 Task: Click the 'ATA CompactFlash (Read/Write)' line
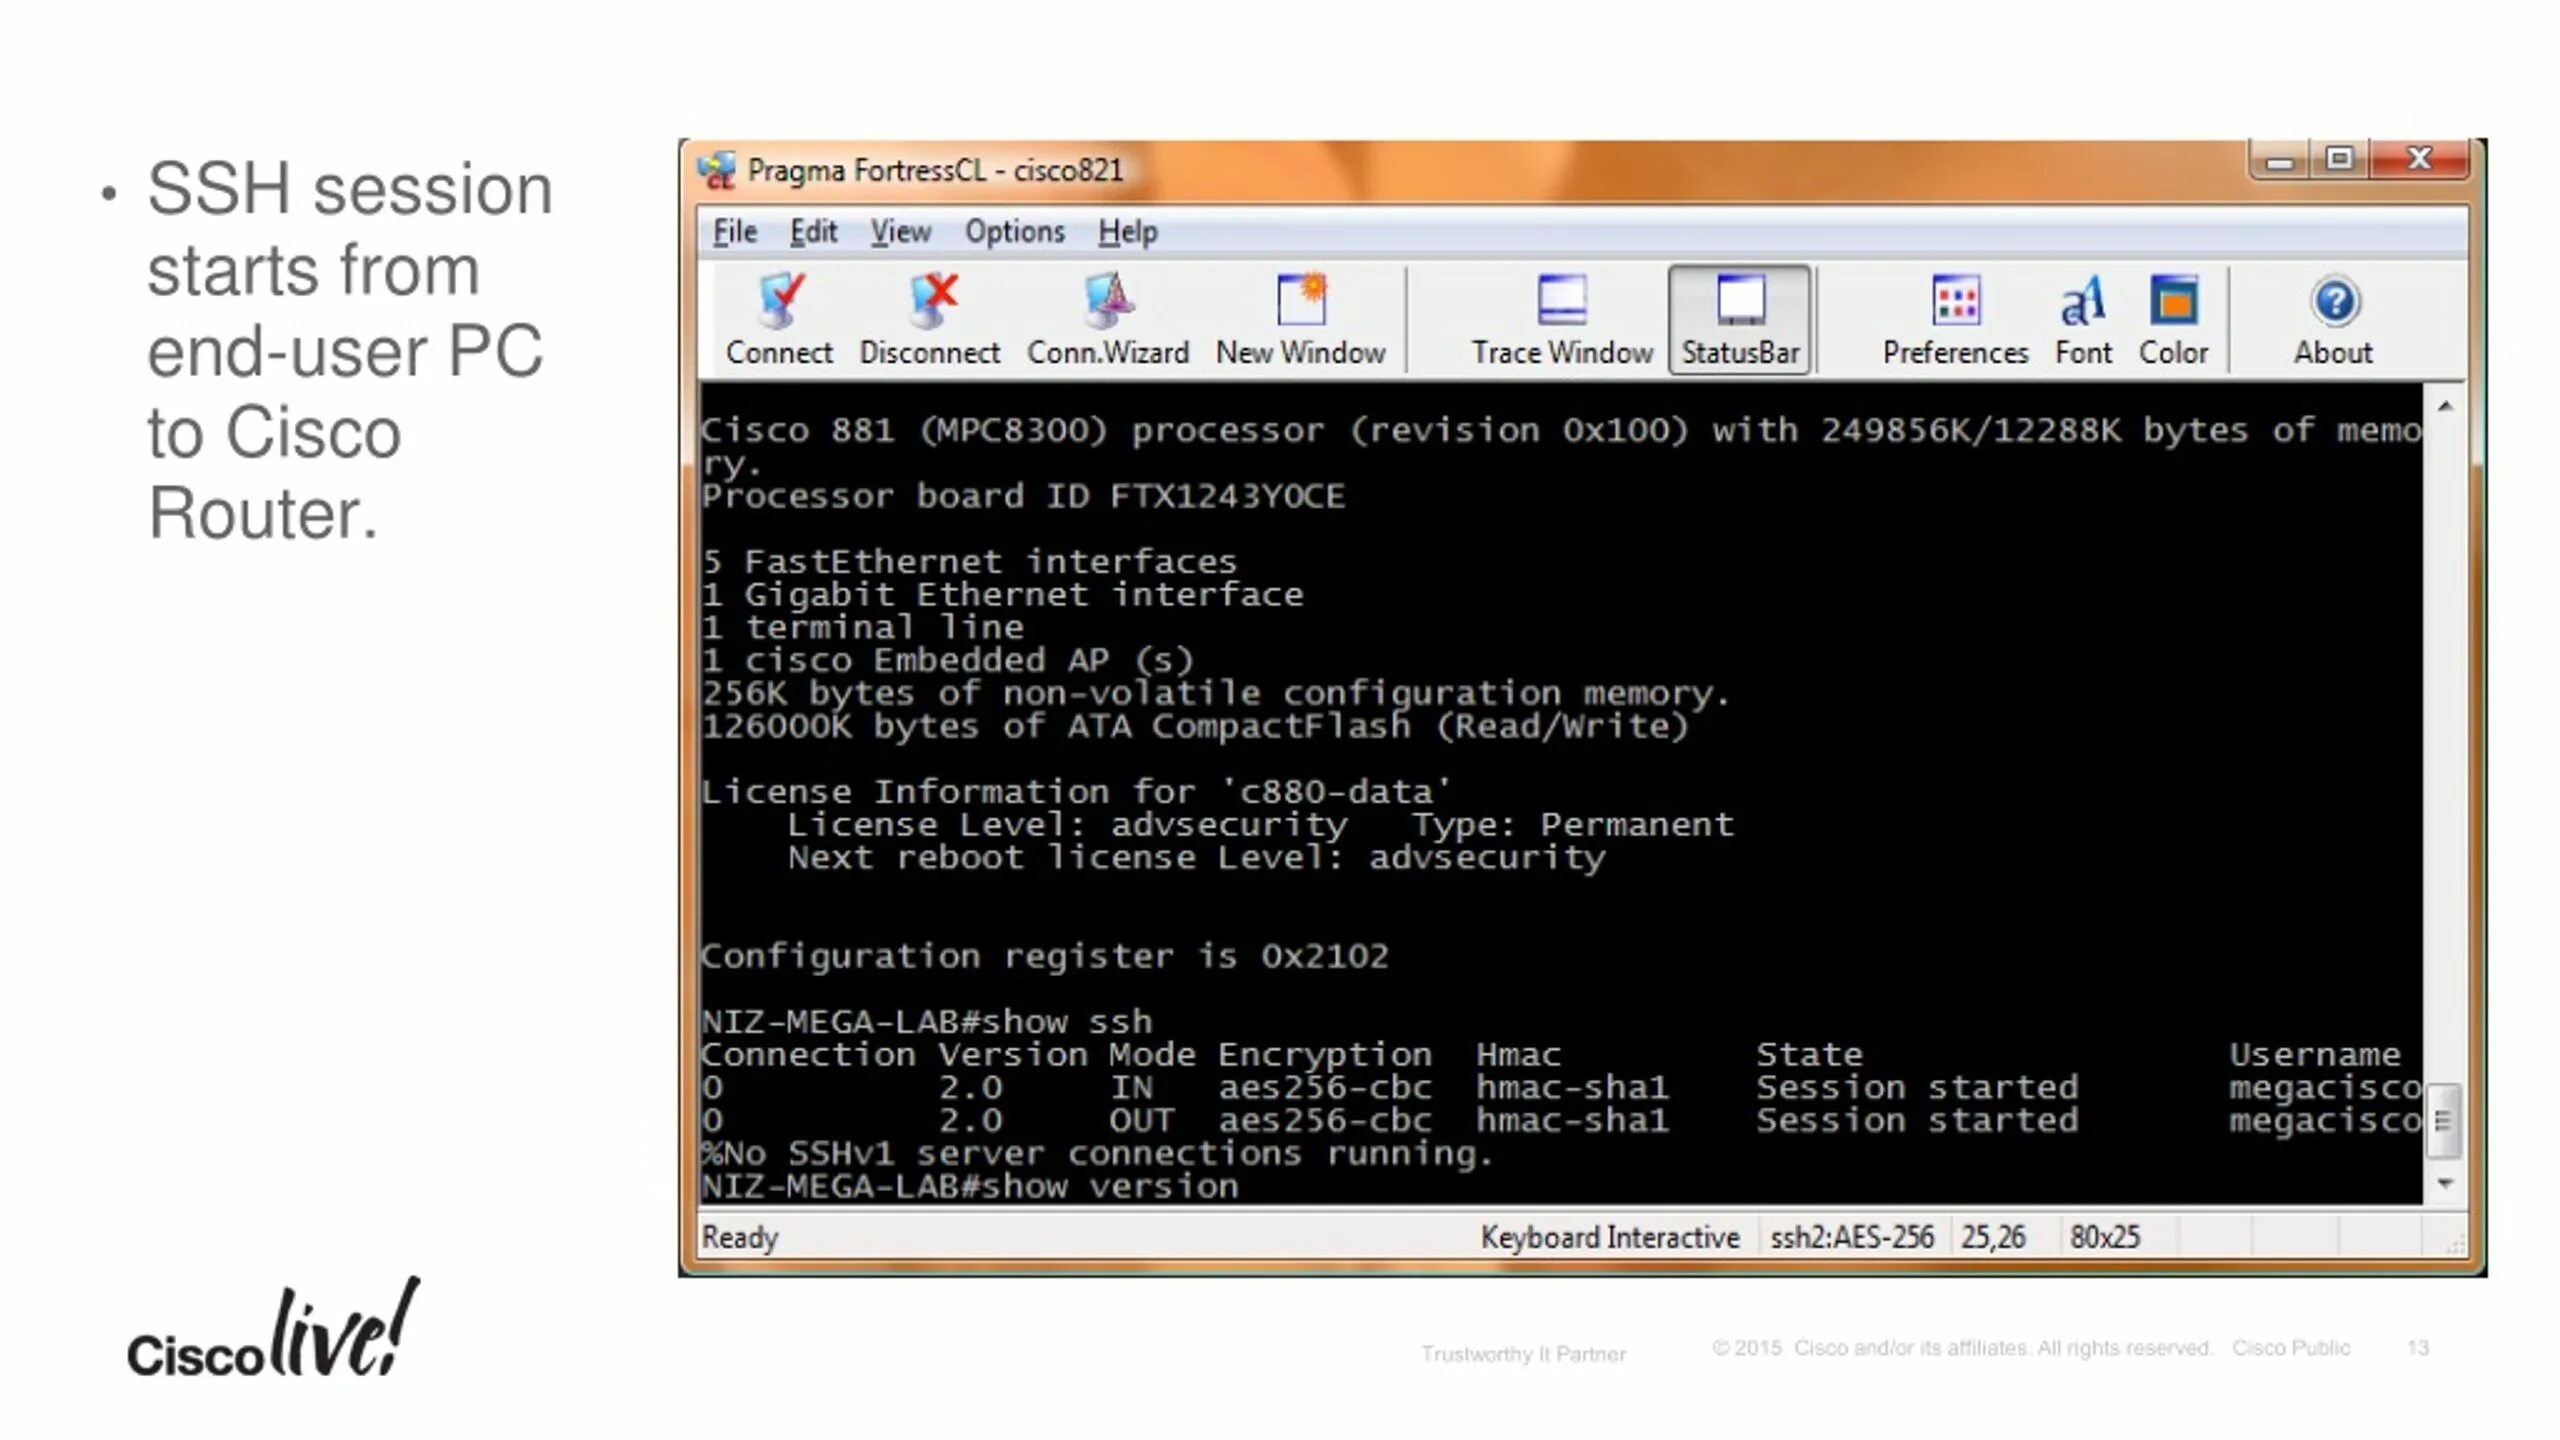pyautogui.click(x=1195, y=727)
